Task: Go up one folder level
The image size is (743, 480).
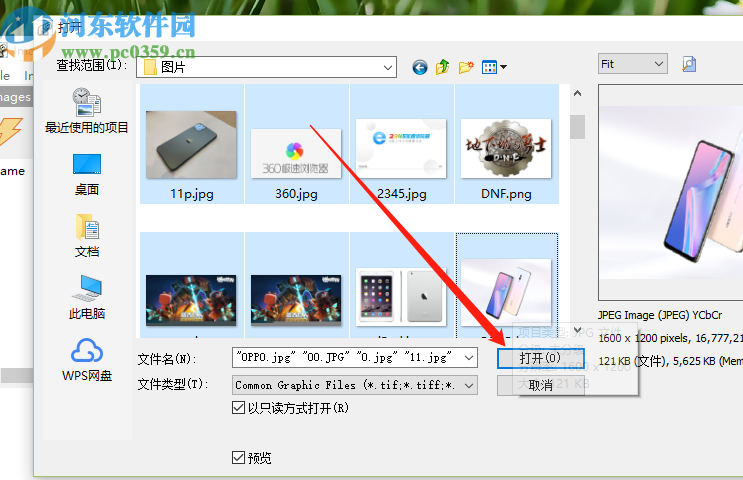Action: 443,67
